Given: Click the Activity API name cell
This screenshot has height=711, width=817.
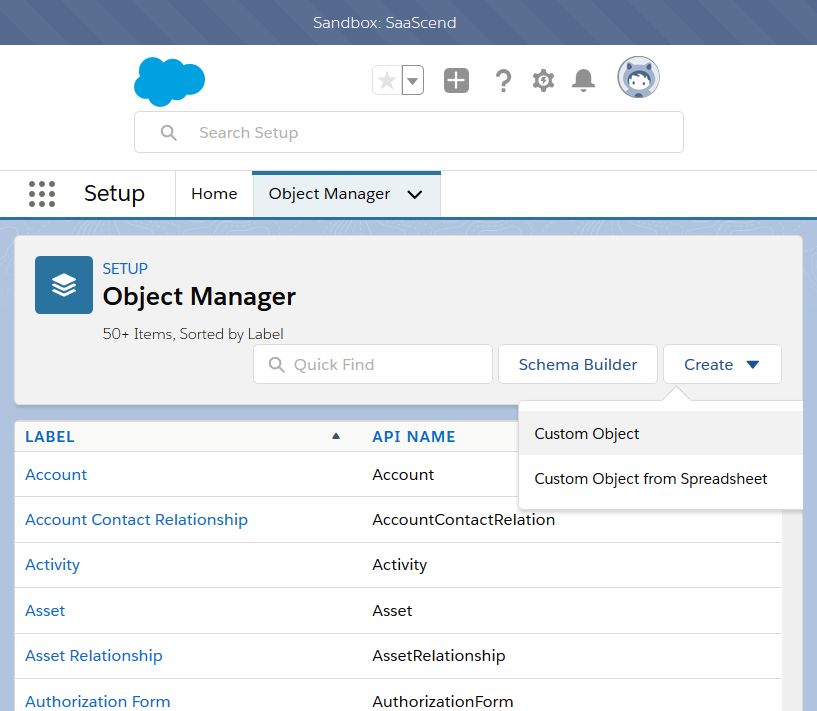Looking at the screenshot, I should (x=400, y=565).
